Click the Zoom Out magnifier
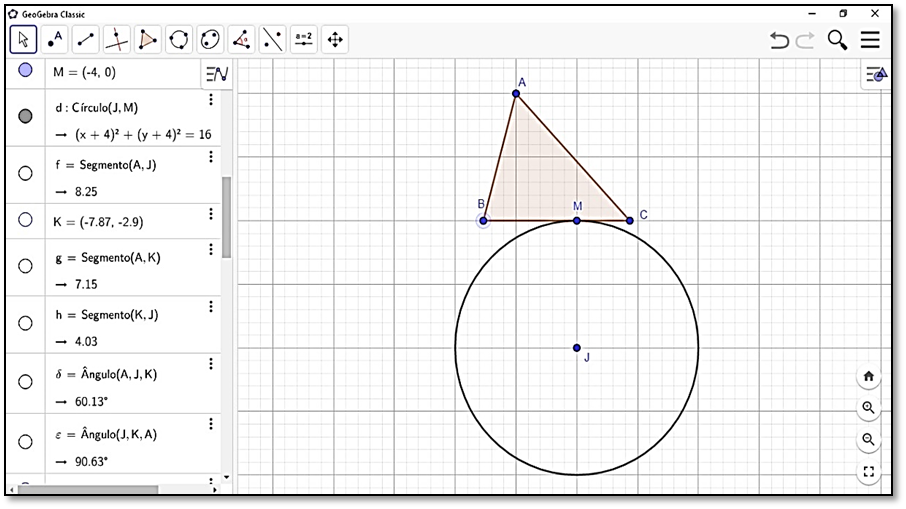Image resolution: width=906 pixels, height=509 pixels. coord(868,439)
